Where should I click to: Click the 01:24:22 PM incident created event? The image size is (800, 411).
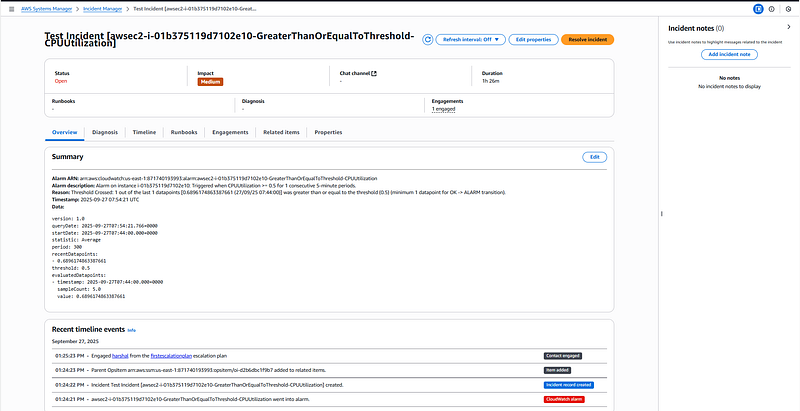329,385
